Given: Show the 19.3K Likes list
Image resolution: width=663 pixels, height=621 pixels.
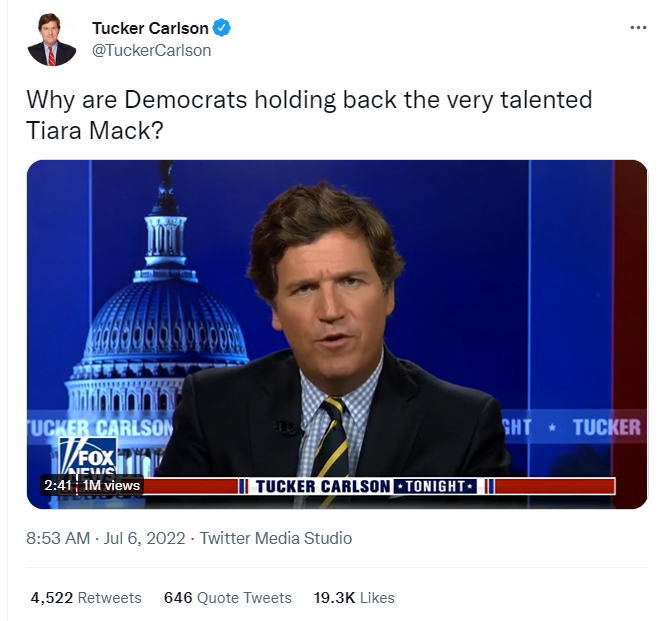Looking at the screenshot, I should coord(354,598).
